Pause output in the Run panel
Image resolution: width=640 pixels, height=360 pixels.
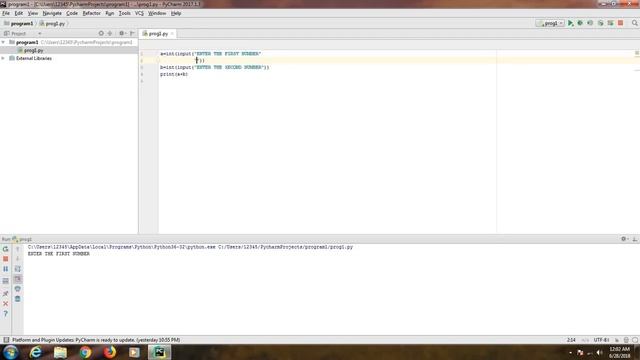pyautogui.click(x=6, y=269)
